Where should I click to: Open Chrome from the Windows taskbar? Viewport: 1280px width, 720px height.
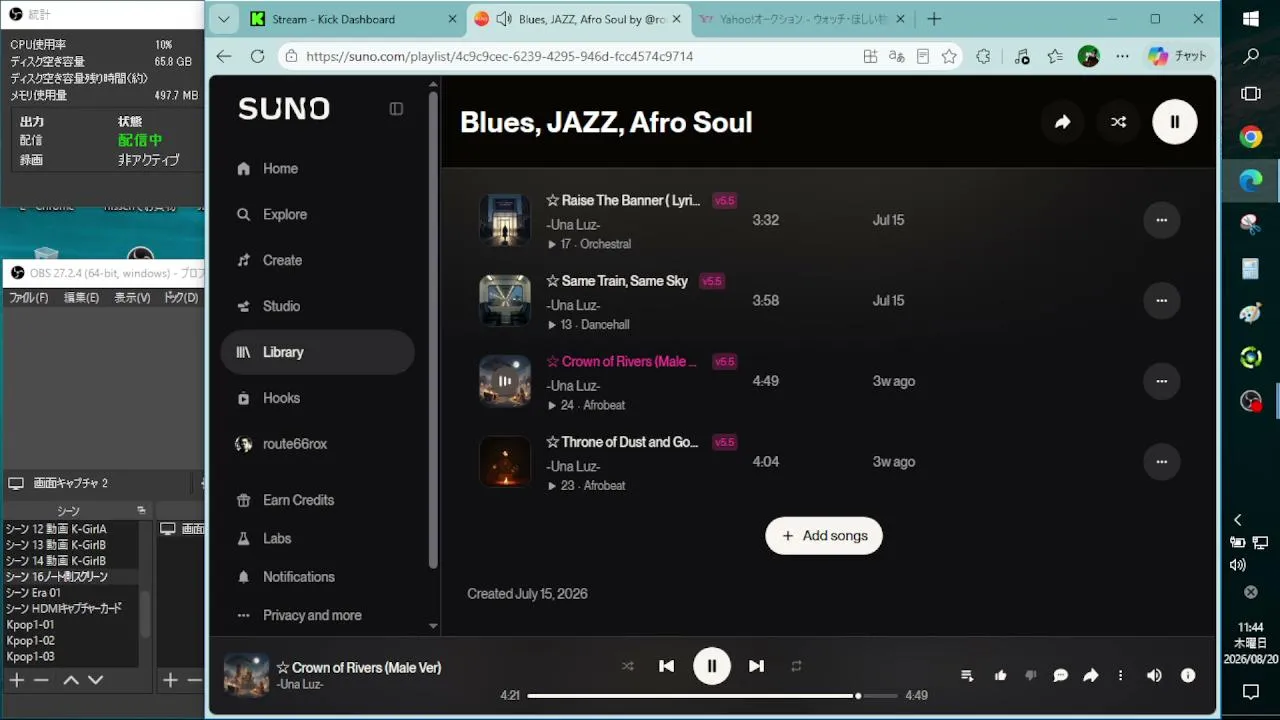[1251, 137]
